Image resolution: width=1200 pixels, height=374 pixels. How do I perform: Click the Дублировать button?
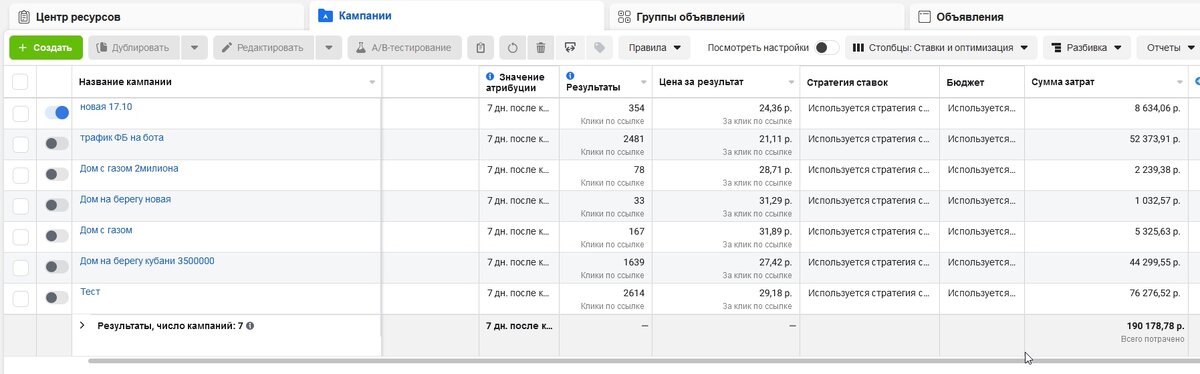click(x=135, y=47)
